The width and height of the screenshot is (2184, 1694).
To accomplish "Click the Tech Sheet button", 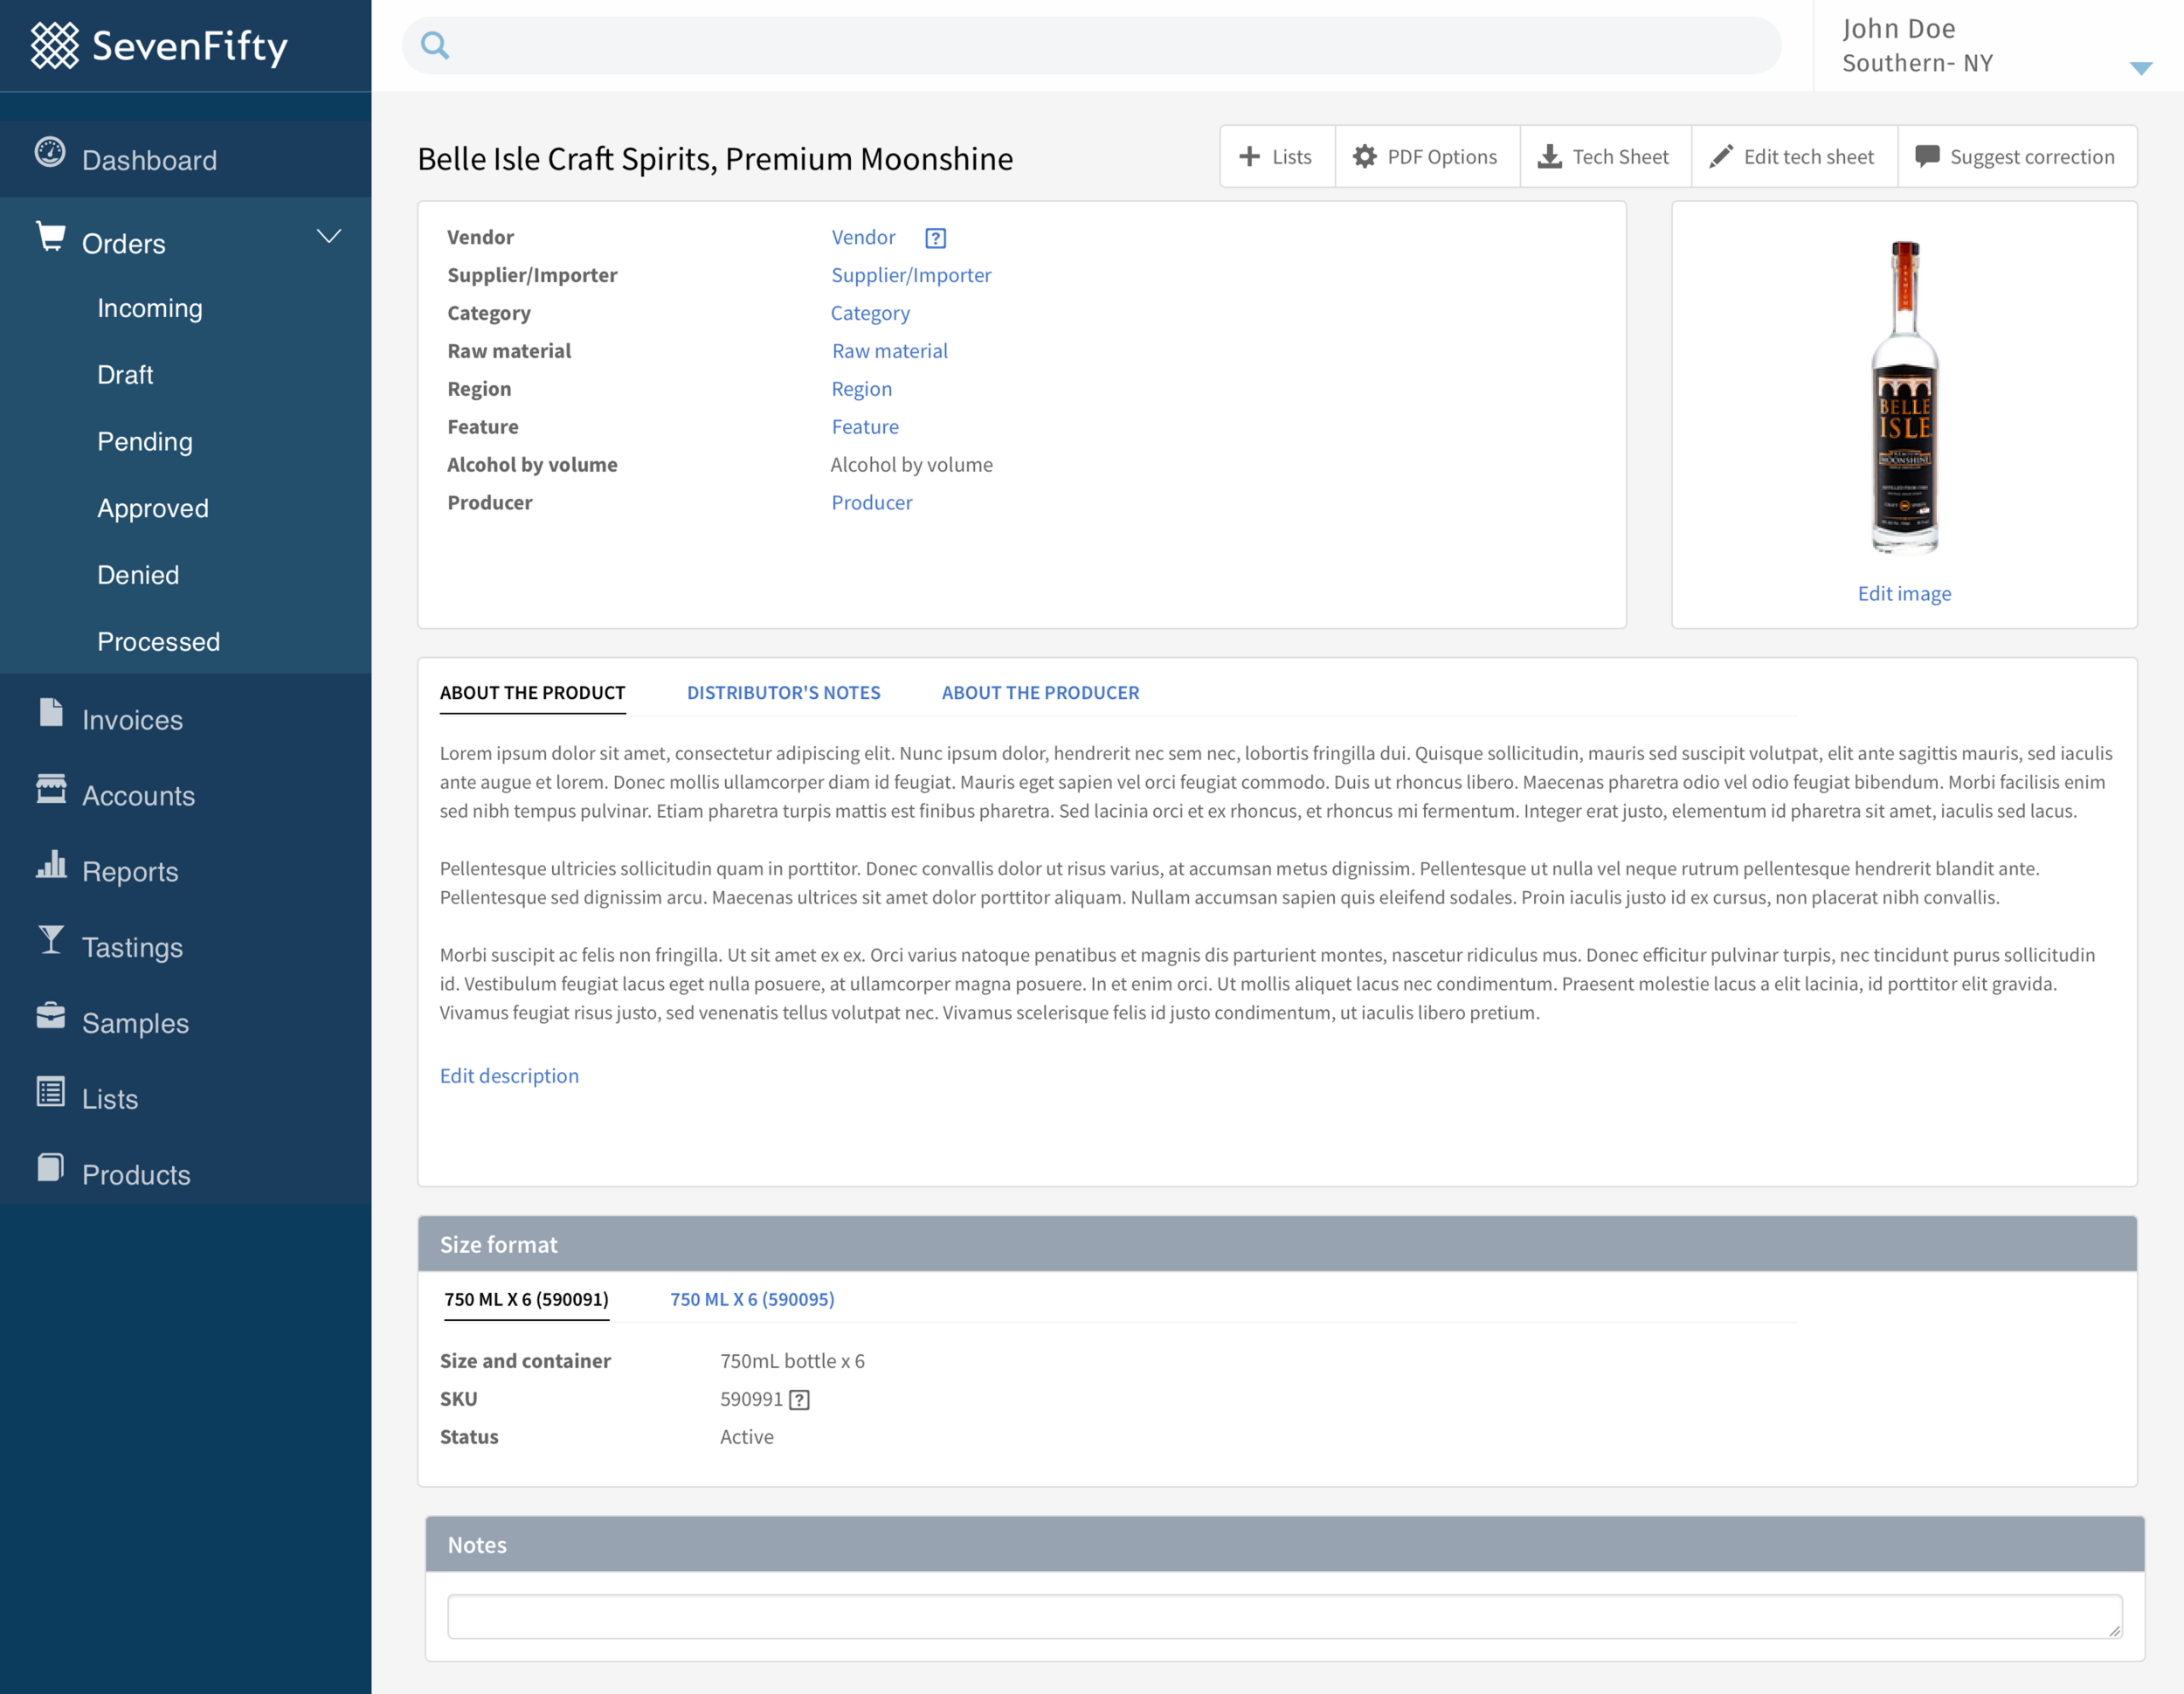I will pyautogui.click(x=1605, y=156).
